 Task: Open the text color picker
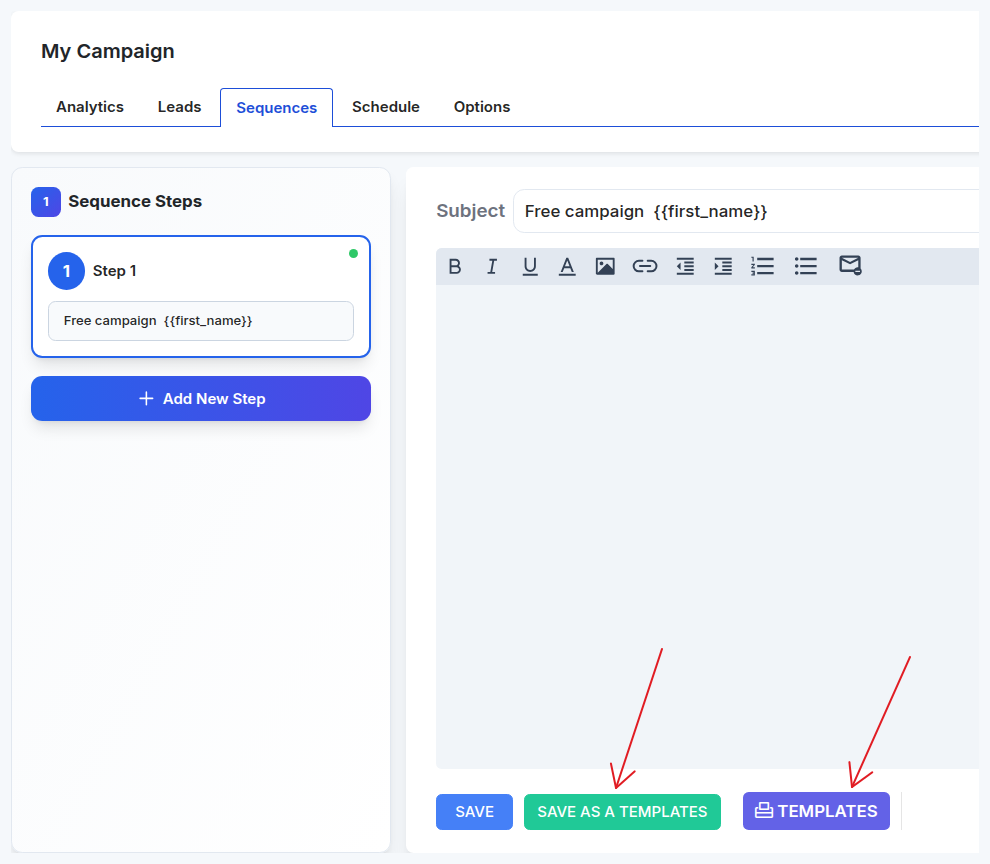[x=567, y=266]
